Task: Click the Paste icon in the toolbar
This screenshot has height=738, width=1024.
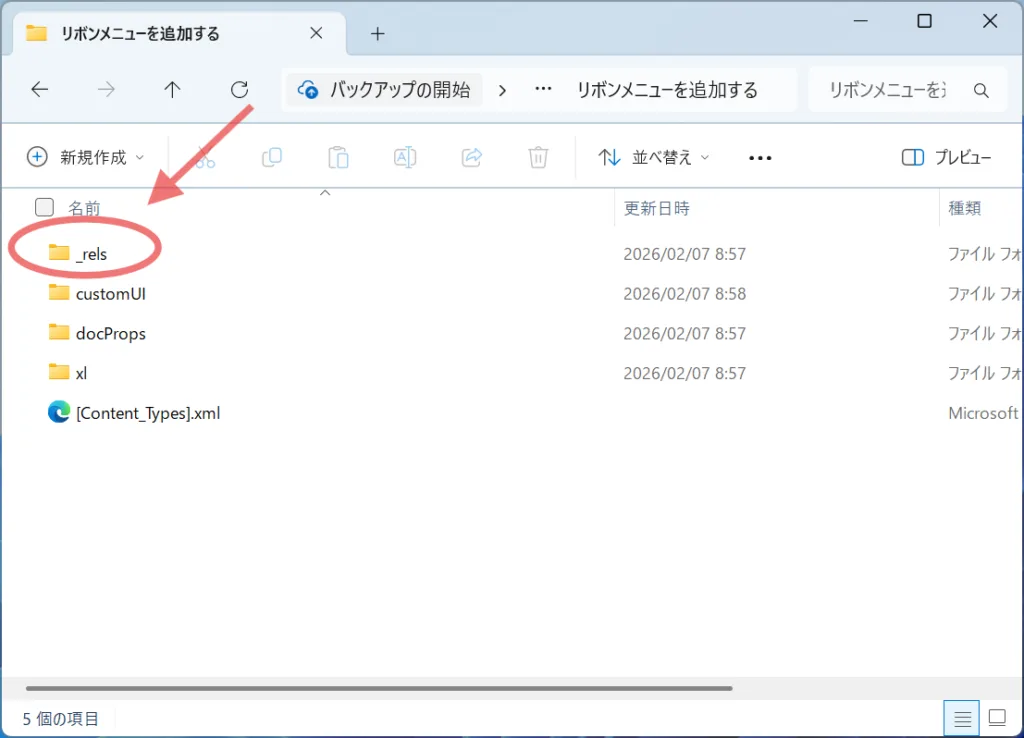Action: (338, 157)
